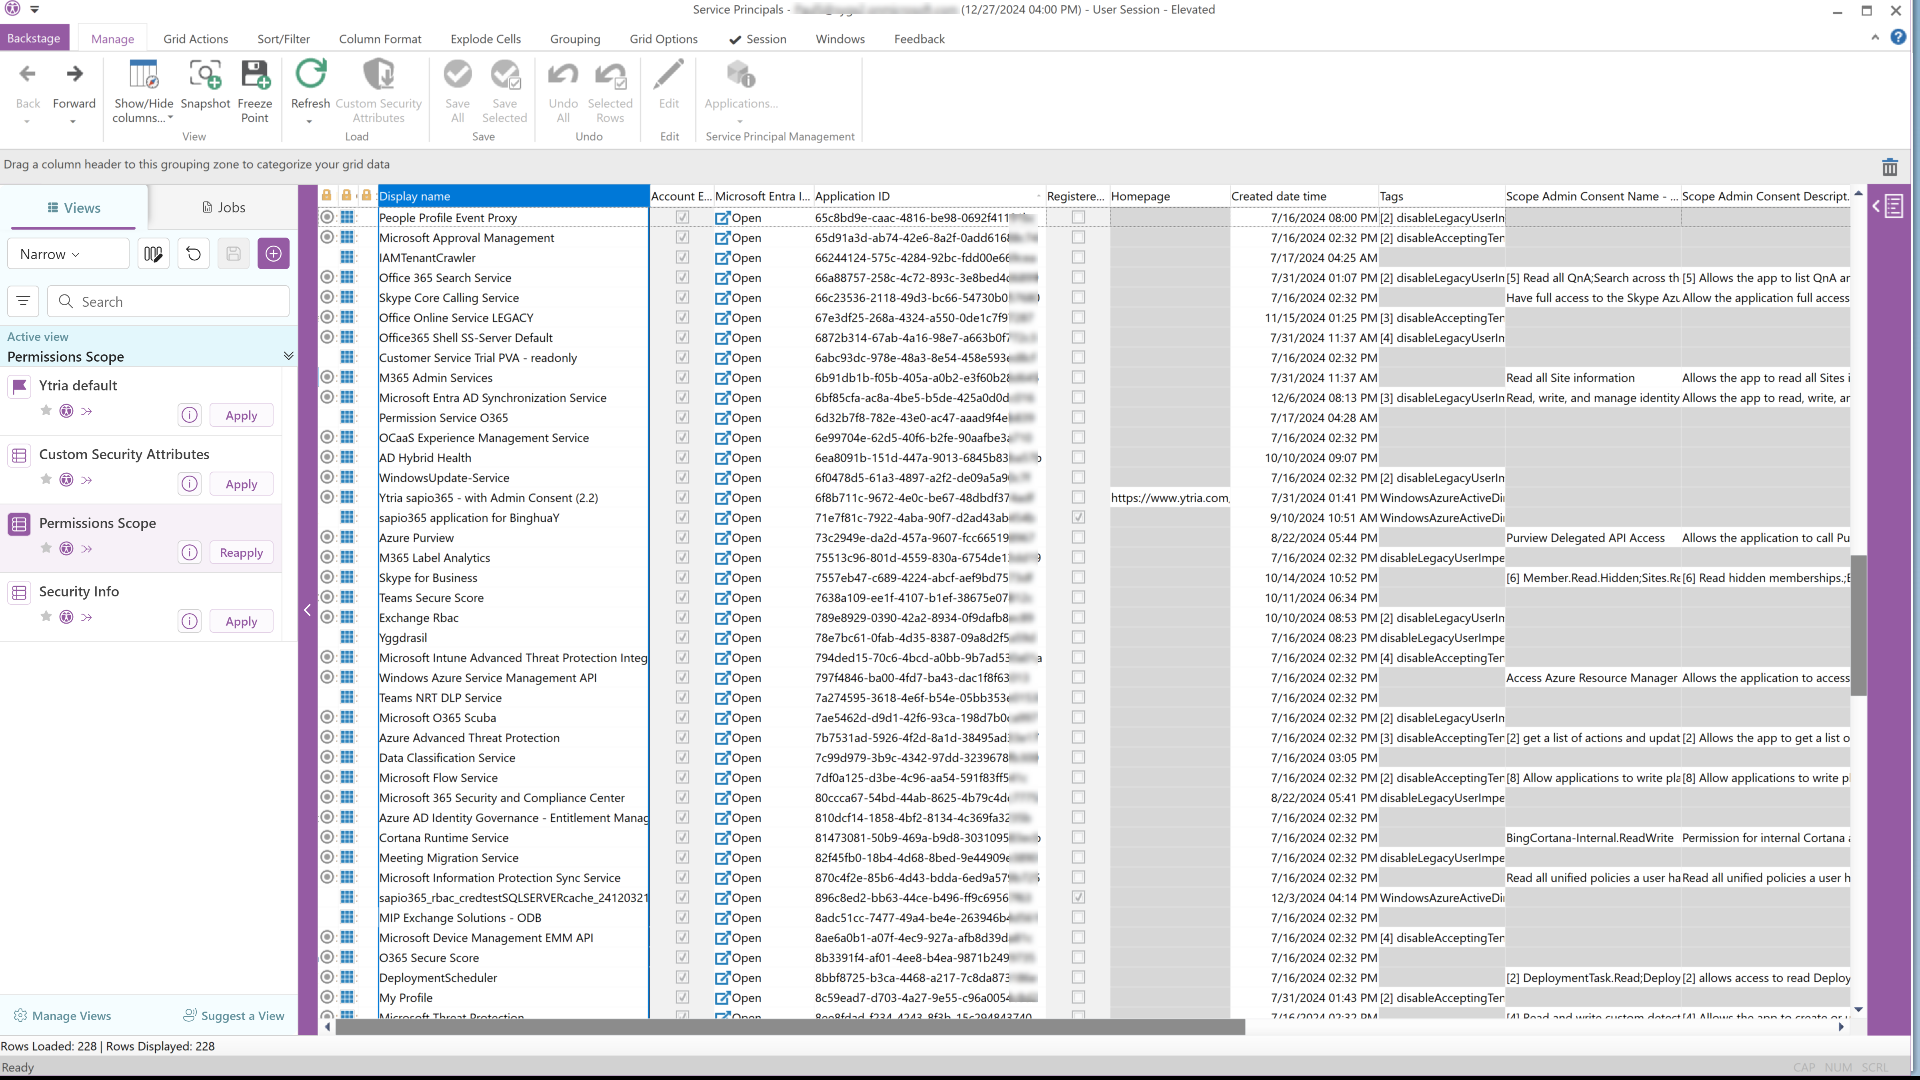This screenshot has width=1920, height=1080.
Task: Switch to the Jobs tab
Action: [x=223, y=207]
